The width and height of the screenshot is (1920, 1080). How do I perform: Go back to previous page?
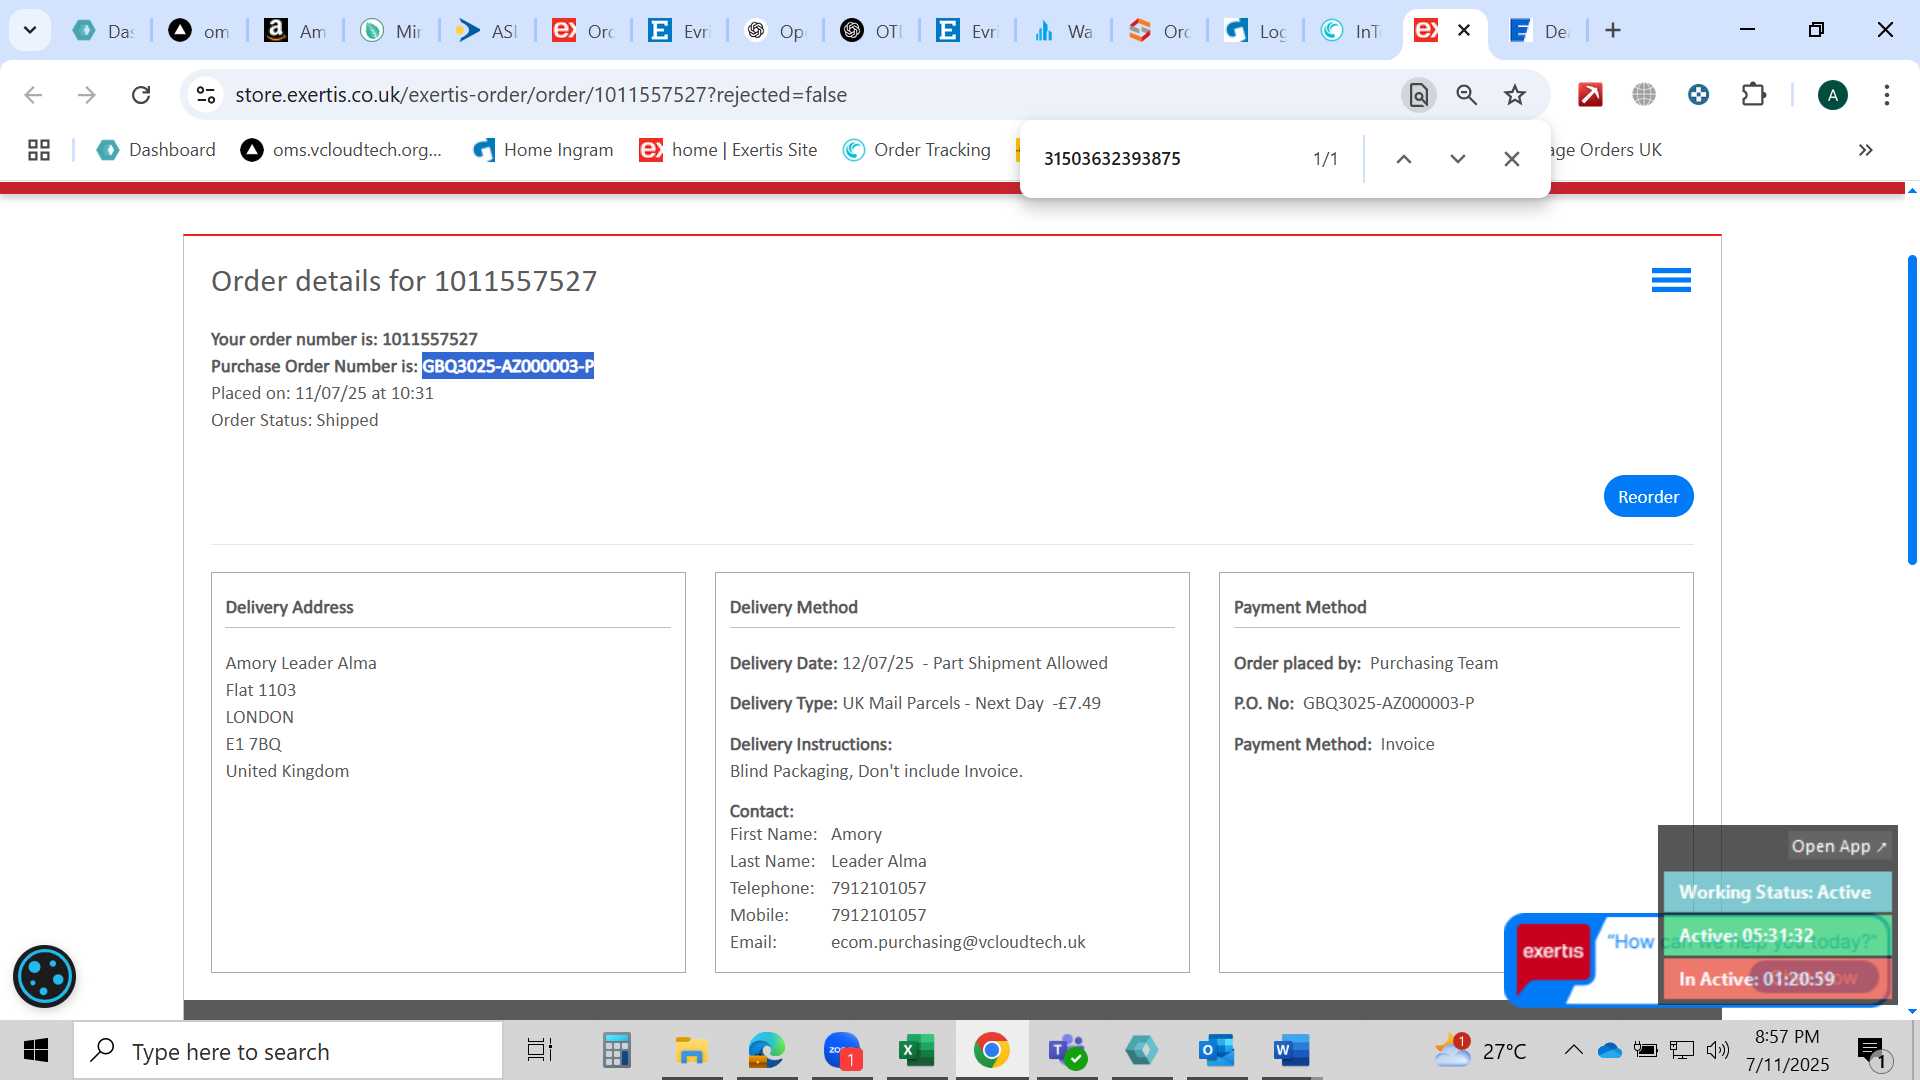33,95
